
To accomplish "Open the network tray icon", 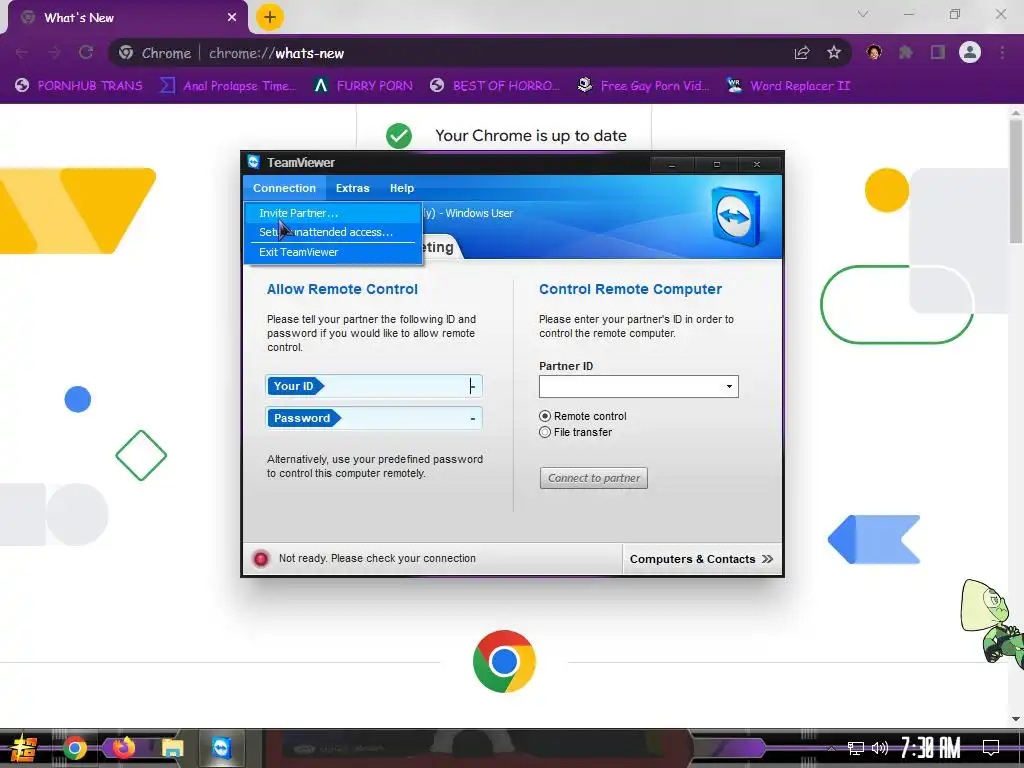I will (x=856, y=748).
